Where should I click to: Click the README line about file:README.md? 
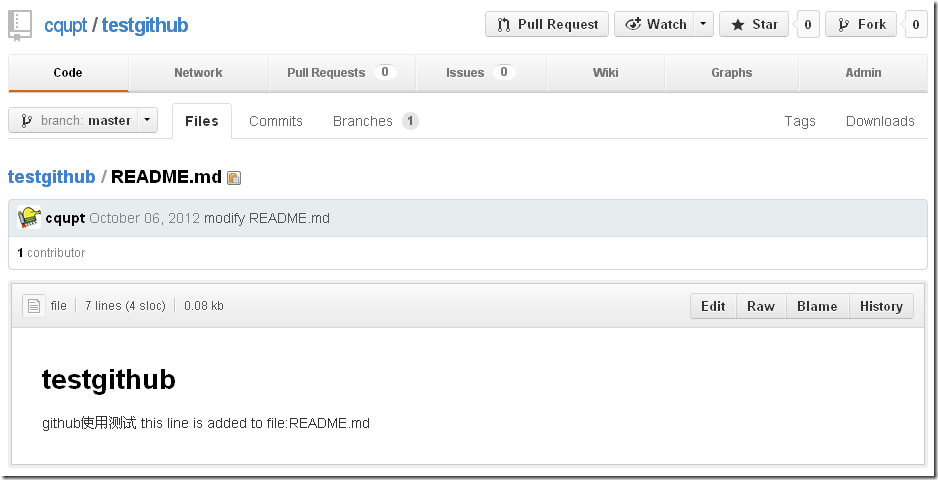(206, 424)
